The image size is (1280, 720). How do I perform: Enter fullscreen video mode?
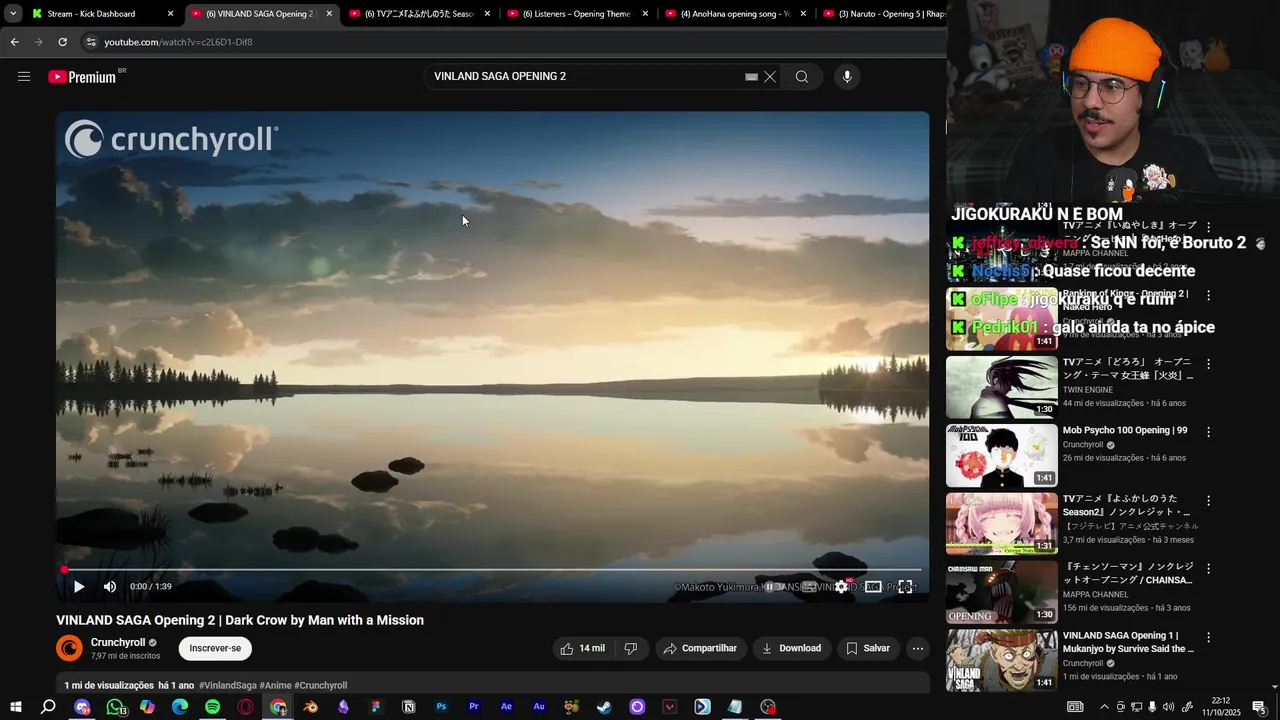click(905, 587)
